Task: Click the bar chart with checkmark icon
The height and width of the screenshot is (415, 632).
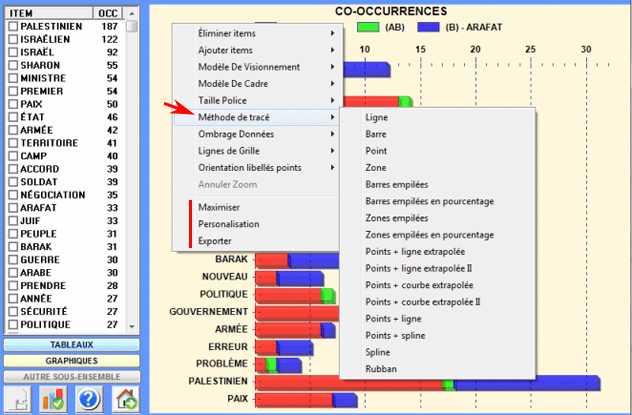Action: click(53, 399)
